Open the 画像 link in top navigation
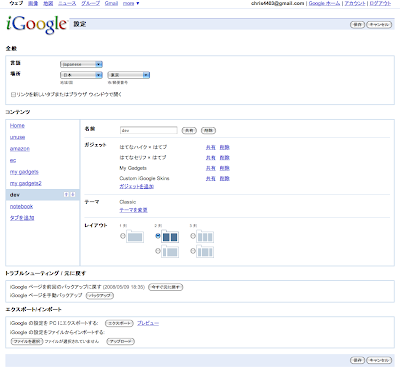400x378 pixels. 33,3
